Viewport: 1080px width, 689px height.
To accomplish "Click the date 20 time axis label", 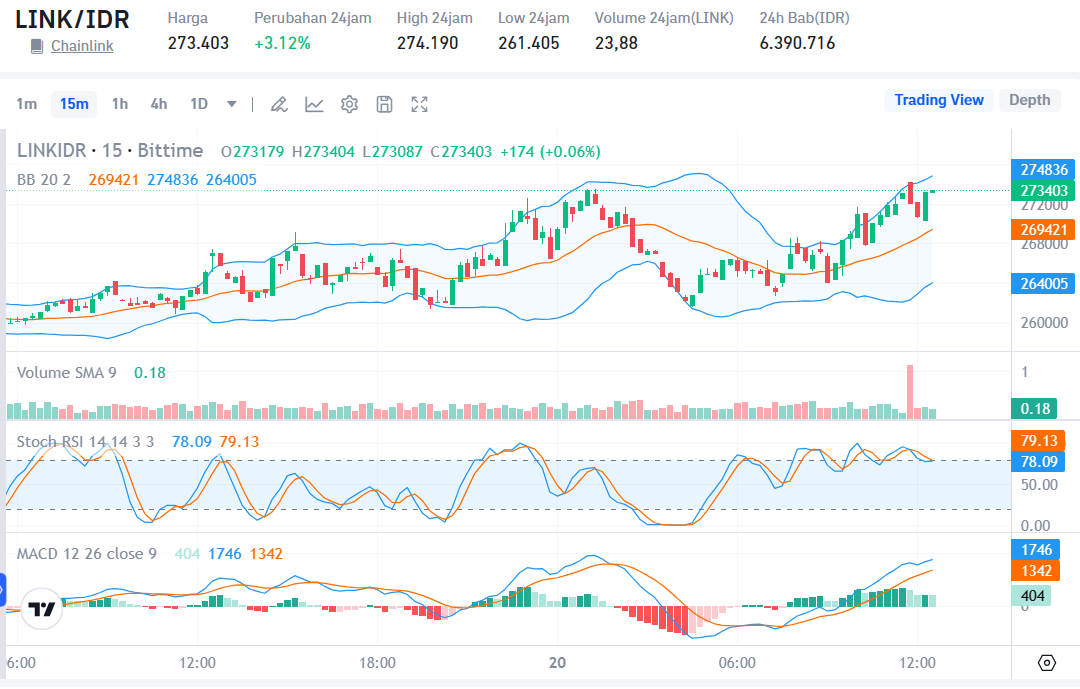I will point(557,663).
